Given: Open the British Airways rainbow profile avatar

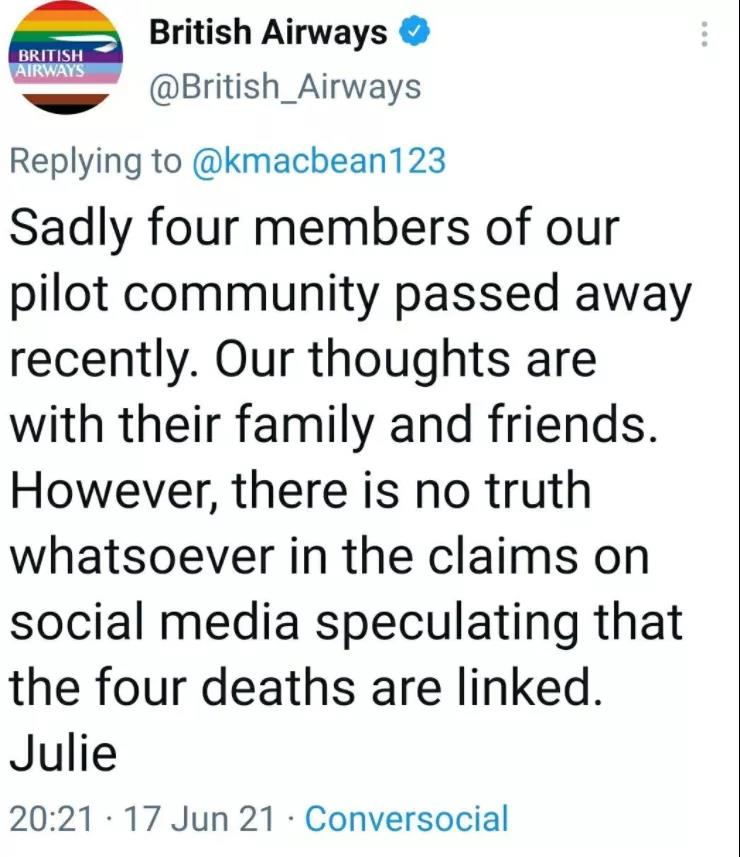Looking at the screenshot, I should tap(65, 57).
